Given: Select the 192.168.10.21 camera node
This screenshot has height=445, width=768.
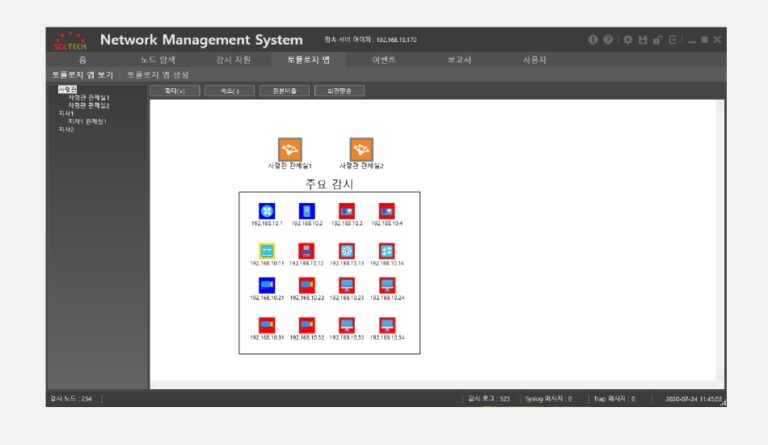Looking at the screenshot, I should [x=266, y=285].
